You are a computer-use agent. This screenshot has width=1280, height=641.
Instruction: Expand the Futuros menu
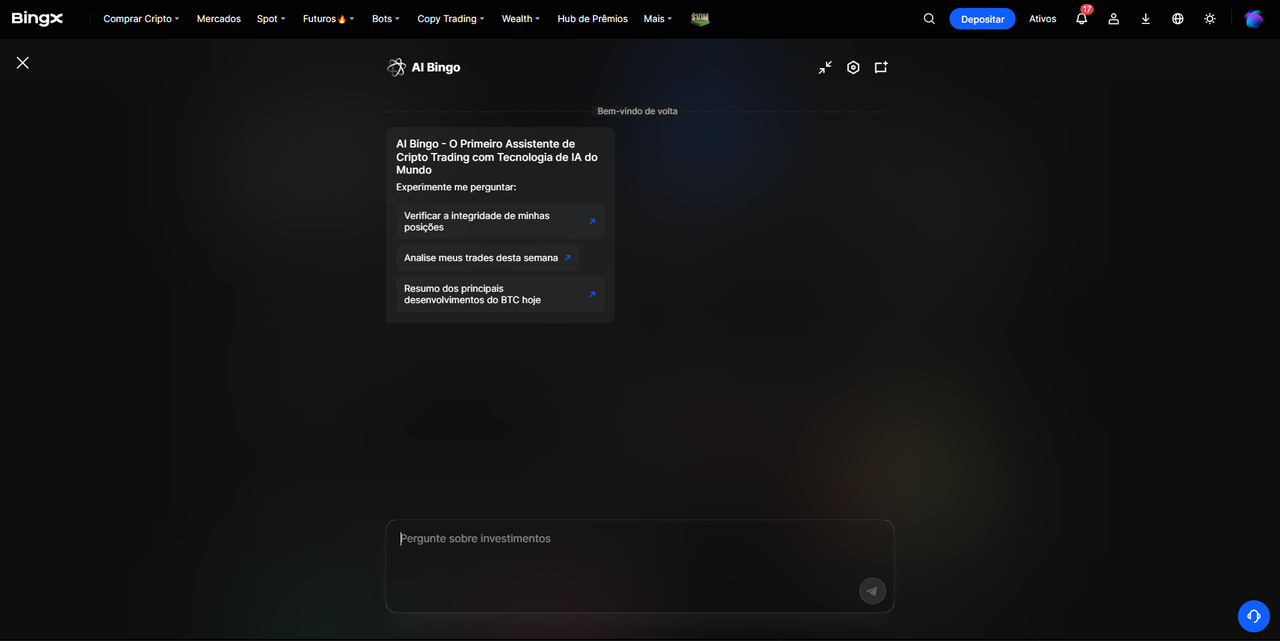pos(328,19)
